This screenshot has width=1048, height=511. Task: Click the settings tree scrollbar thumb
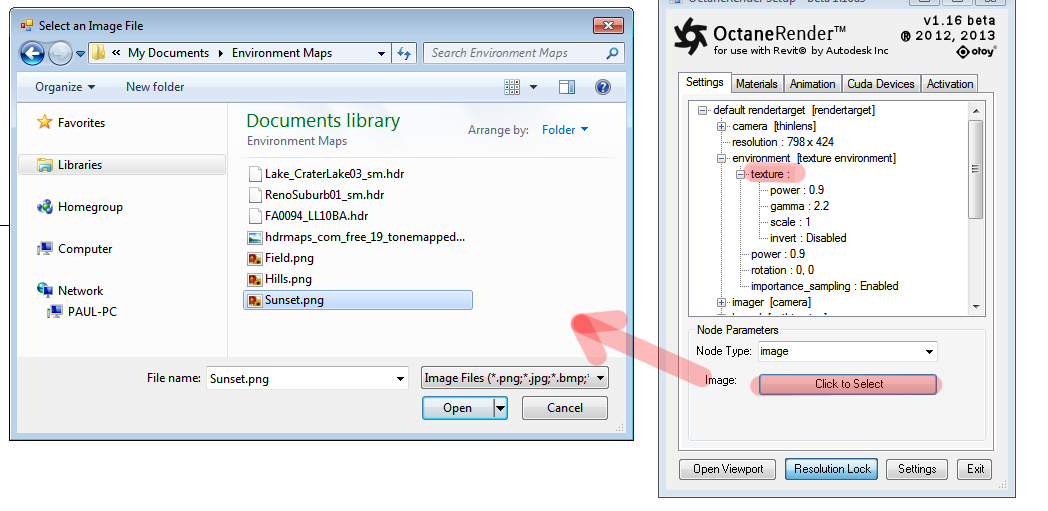[976, 169]
